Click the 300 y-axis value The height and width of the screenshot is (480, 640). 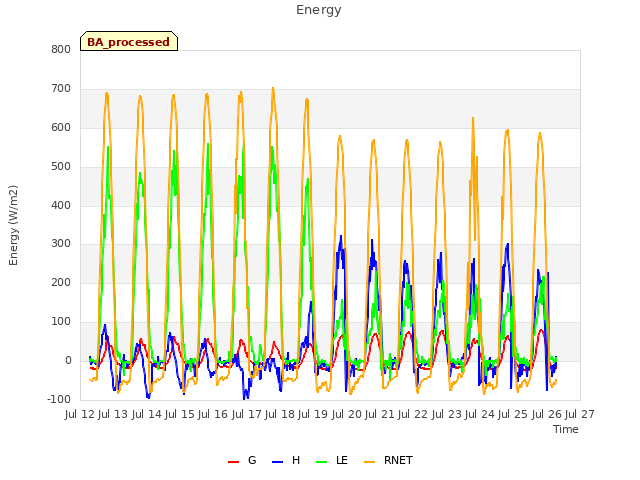61,244
